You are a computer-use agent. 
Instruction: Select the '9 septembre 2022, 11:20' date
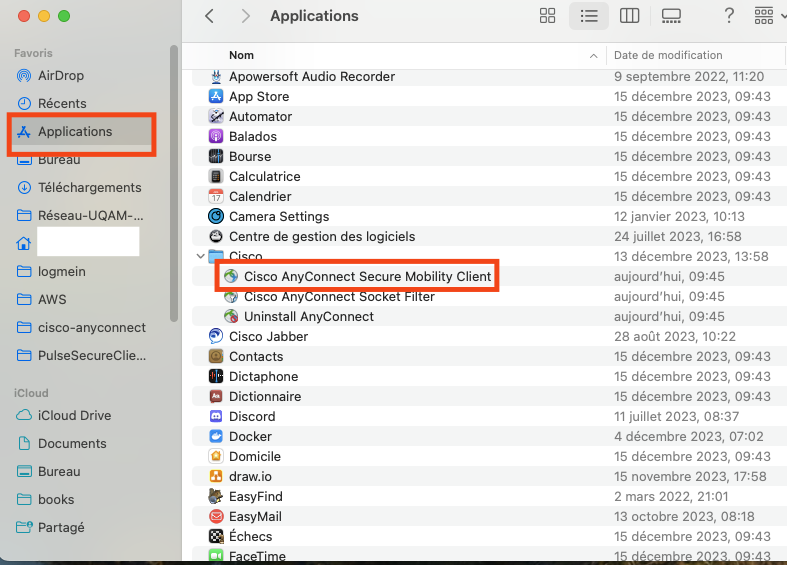(x=689, y=76)
